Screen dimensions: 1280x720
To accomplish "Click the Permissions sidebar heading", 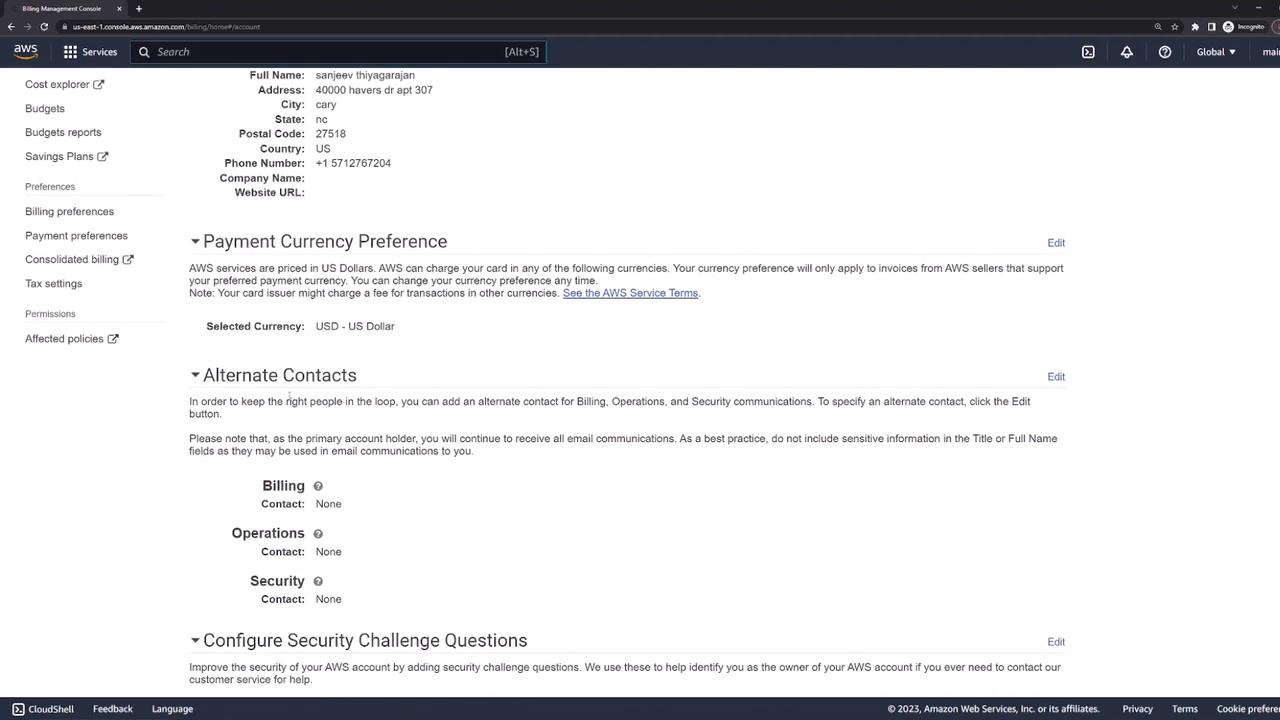I will coord(50,314).
